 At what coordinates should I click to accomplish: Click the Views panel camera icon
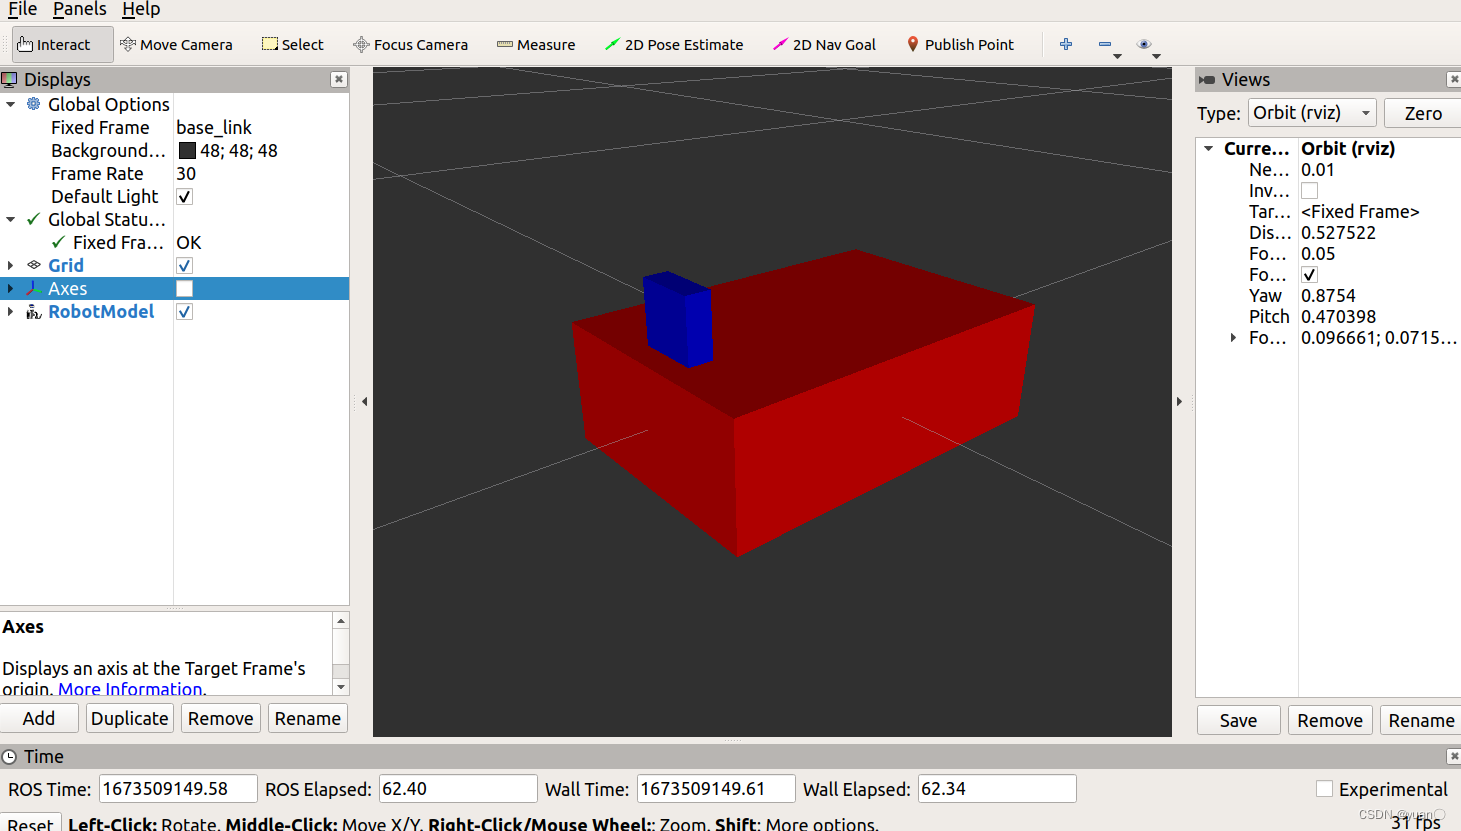tap(1207, 80)
